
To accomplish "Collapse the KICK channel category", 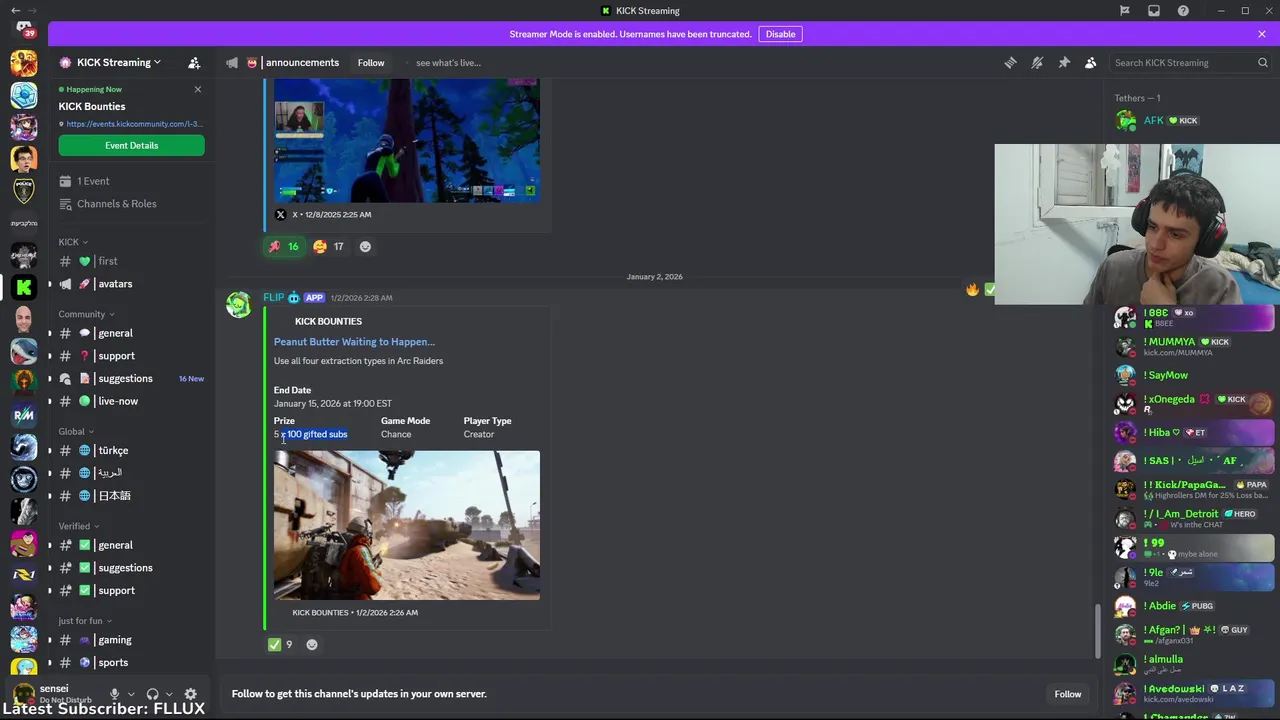I will (x=73, y=242).
